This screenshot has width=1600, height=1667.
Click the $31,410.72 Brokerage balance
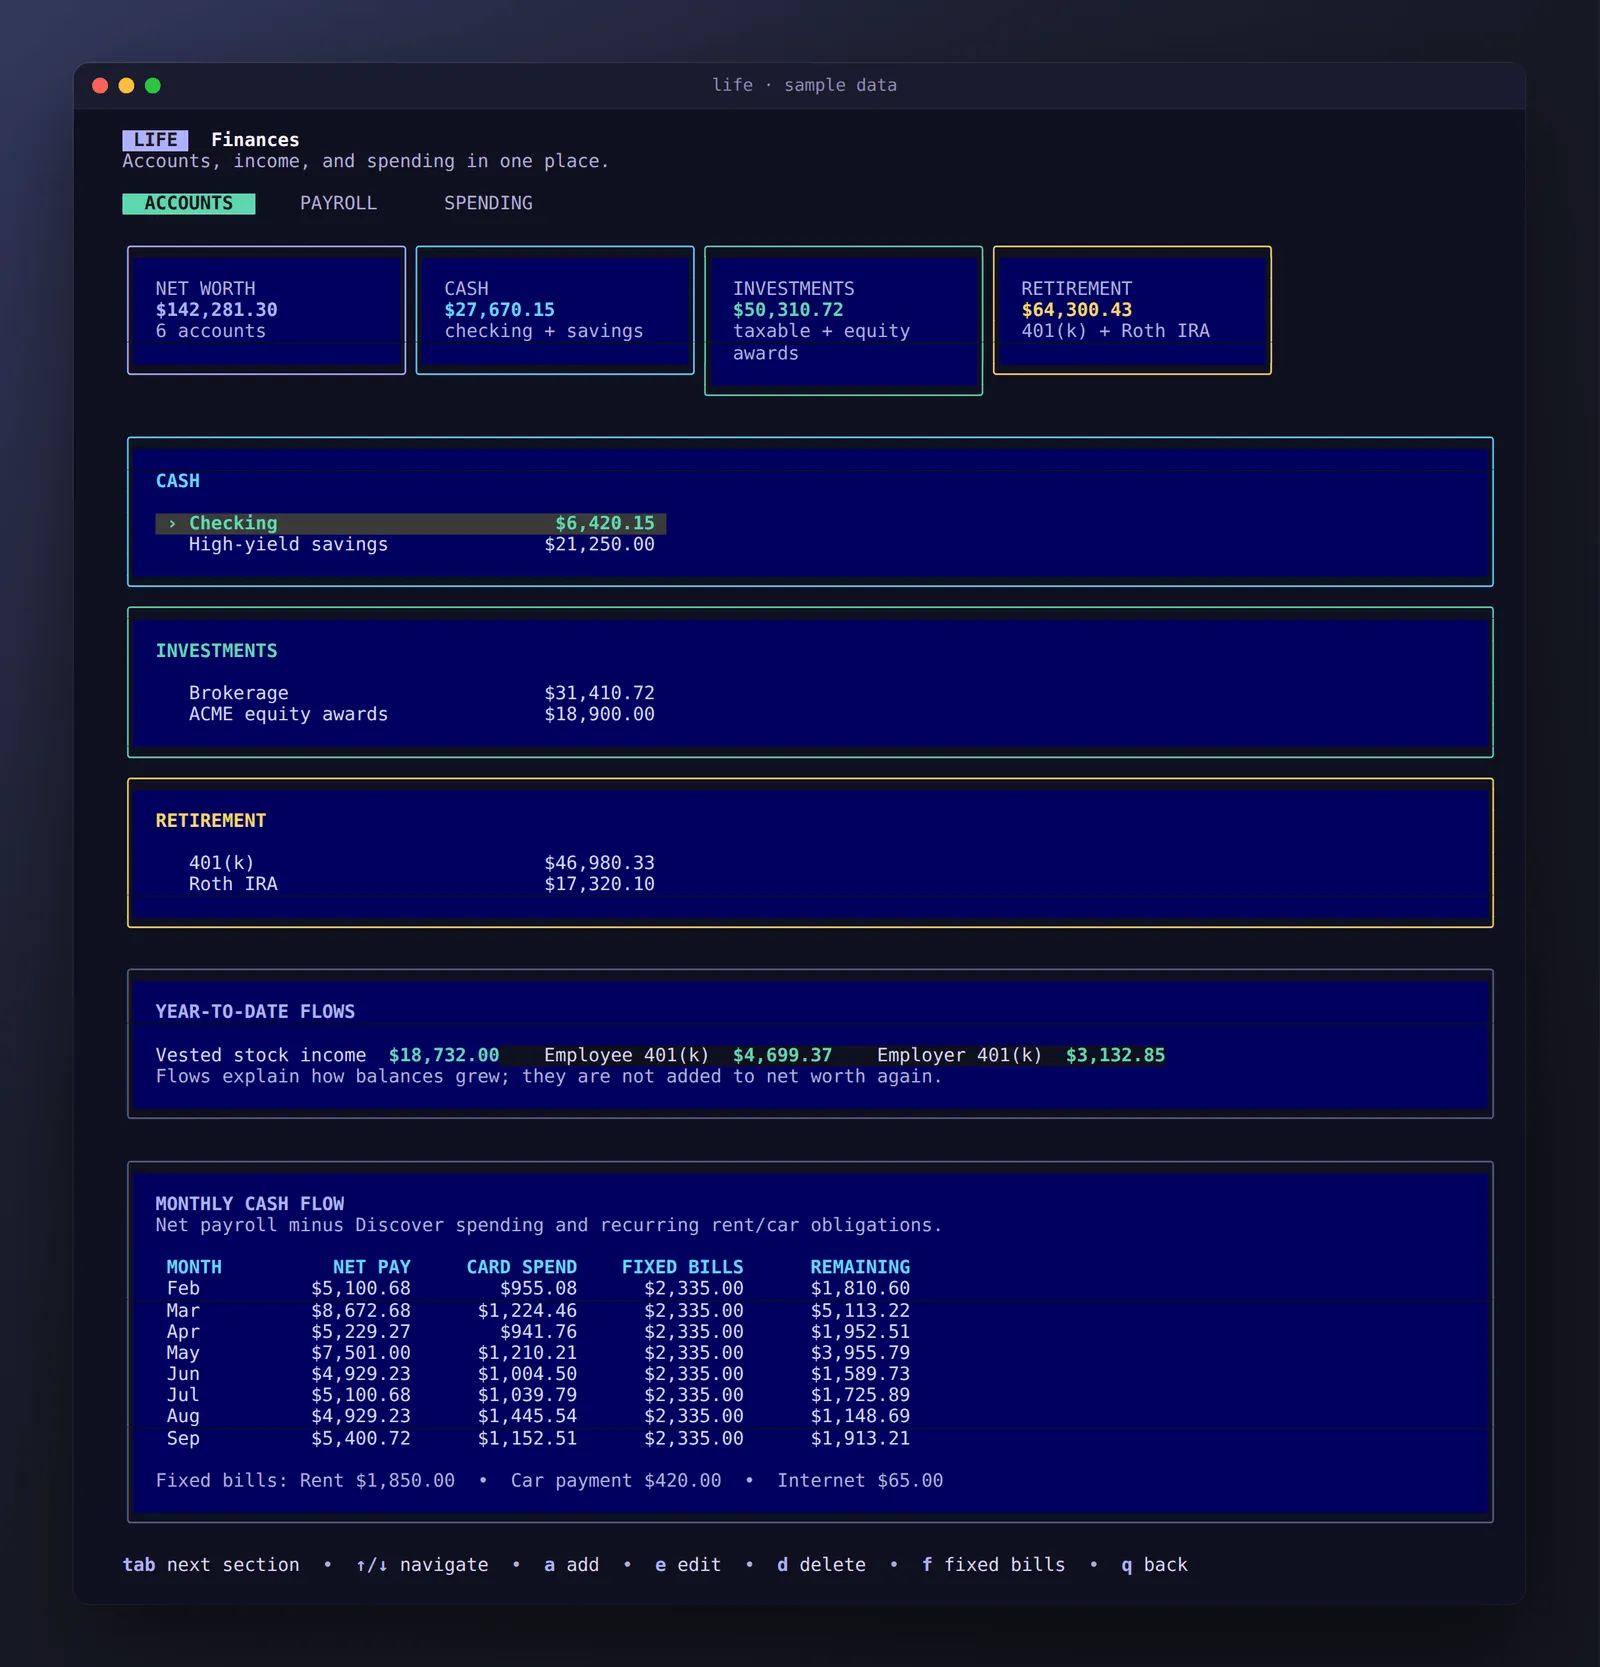pos(600,693)
